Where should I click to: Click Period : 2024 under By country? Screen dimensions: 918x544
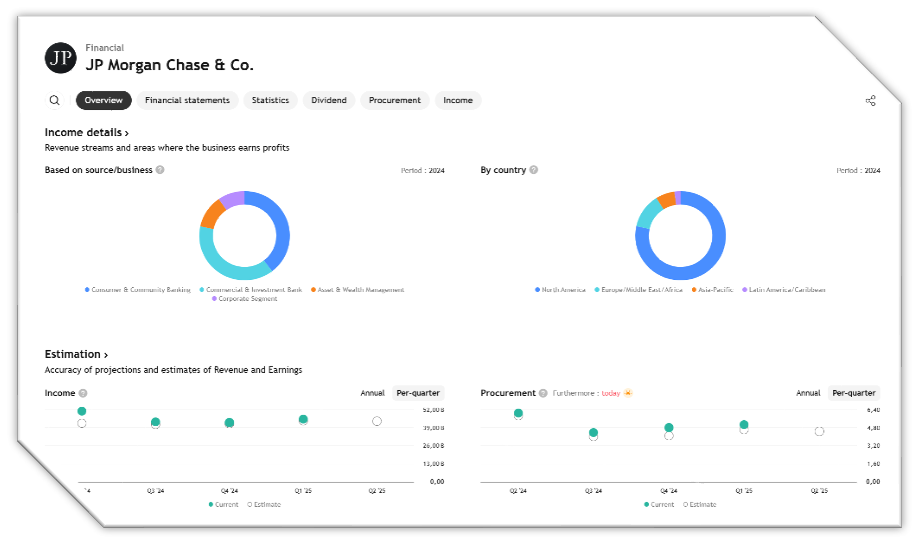coord(858,170)
